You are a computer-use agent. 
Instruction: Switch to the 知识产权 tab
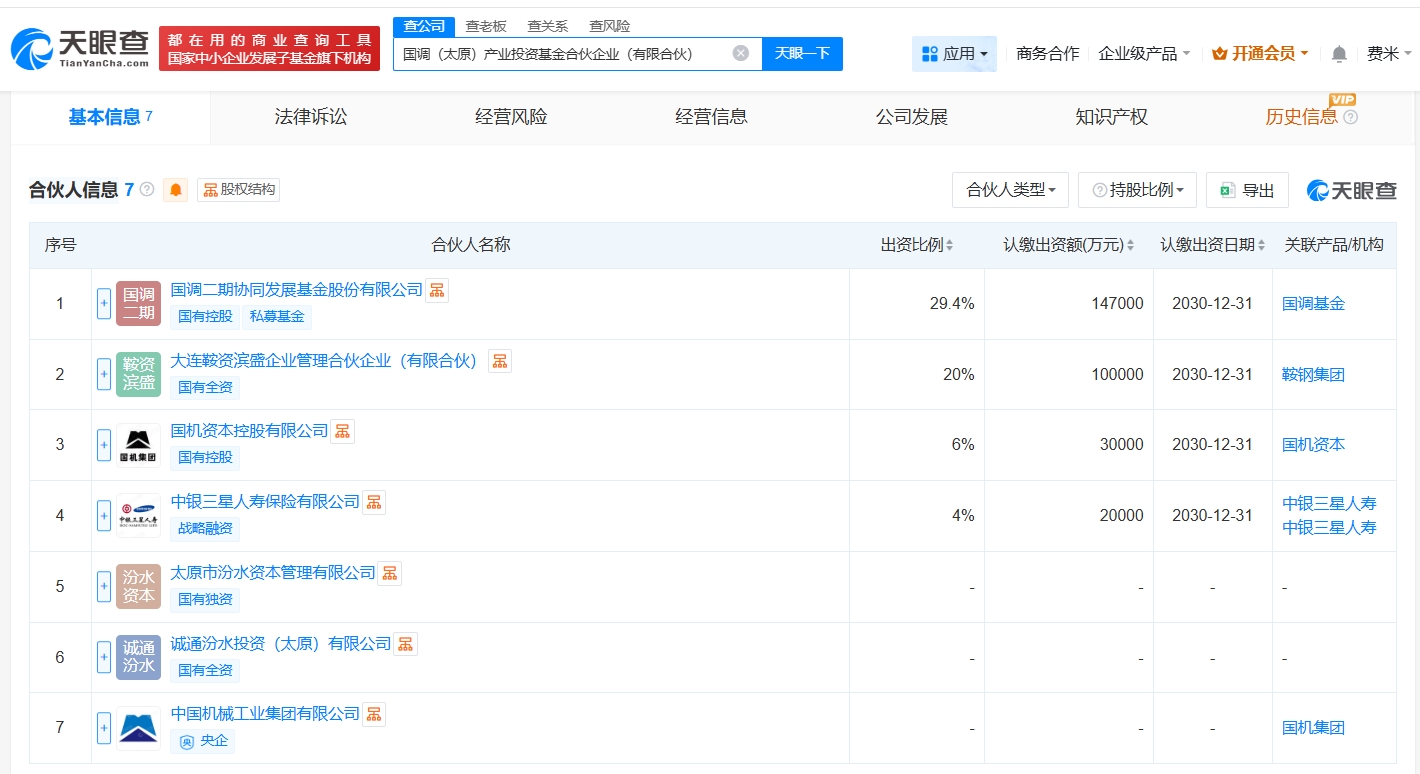pos(1111,117)
